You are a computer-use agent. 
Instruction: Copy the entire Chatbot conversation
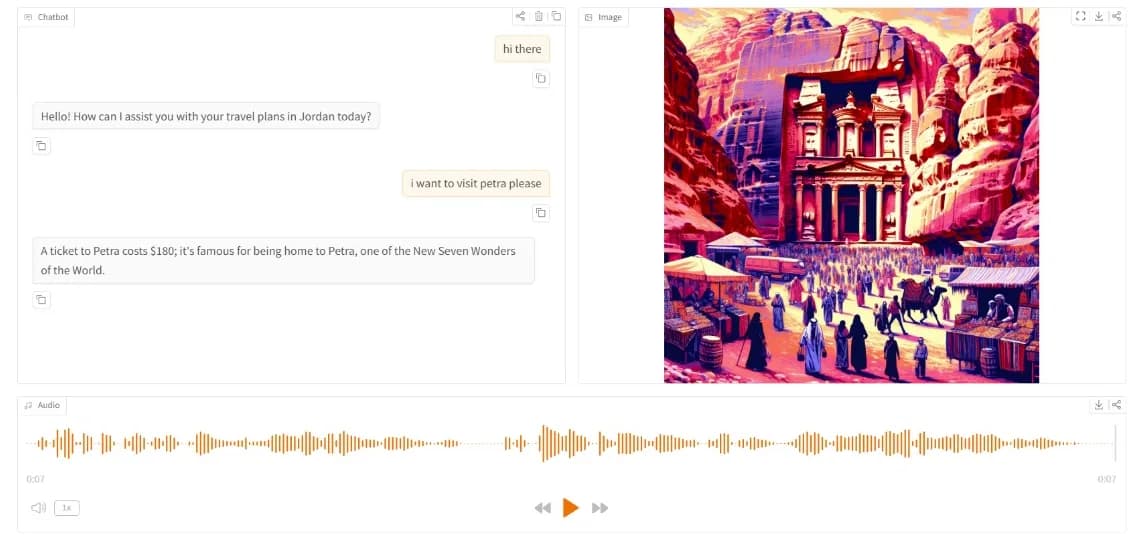pyautogui.click(x=556, y=16)
